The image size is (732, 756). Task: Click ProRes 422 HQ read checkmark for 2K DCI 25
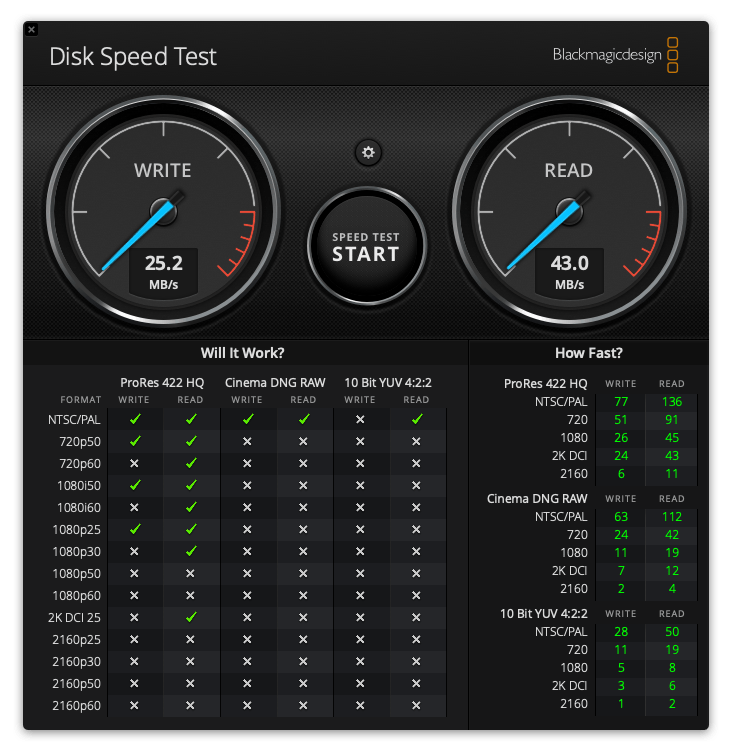pyautogui.click(x=190, y=617)
